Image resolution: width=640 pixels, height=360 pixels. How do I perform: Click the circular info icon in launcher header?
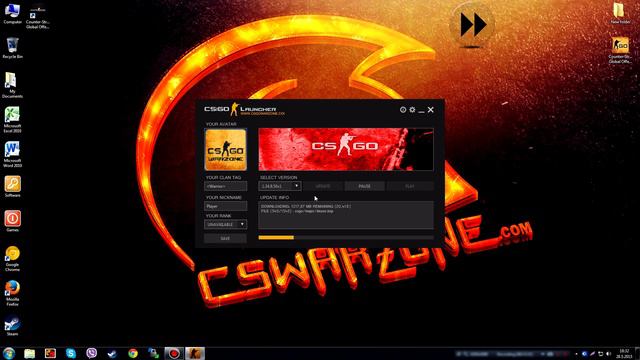click(403, 110)
